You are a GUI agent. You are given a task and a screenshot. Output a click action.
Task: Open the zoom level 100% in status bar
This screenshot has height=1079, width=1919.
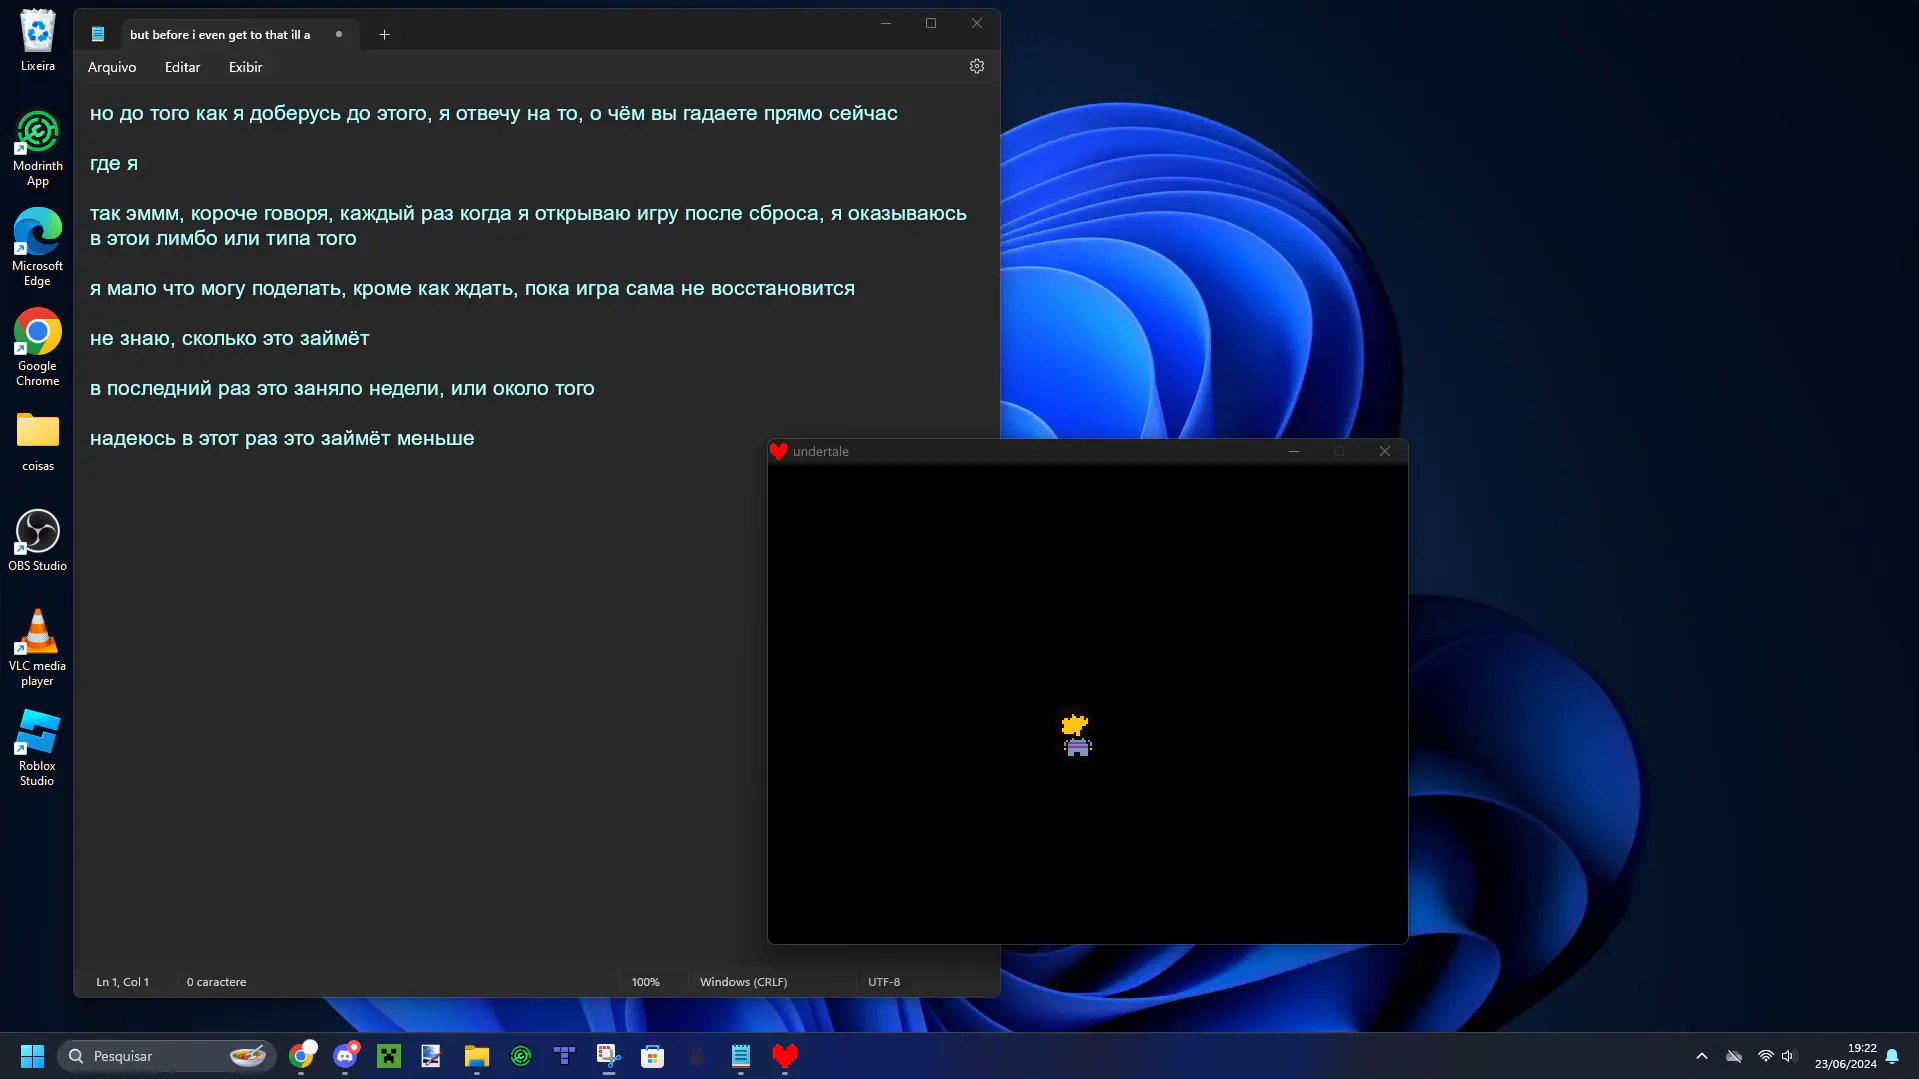pyautogui.click(x=645, y=982)
